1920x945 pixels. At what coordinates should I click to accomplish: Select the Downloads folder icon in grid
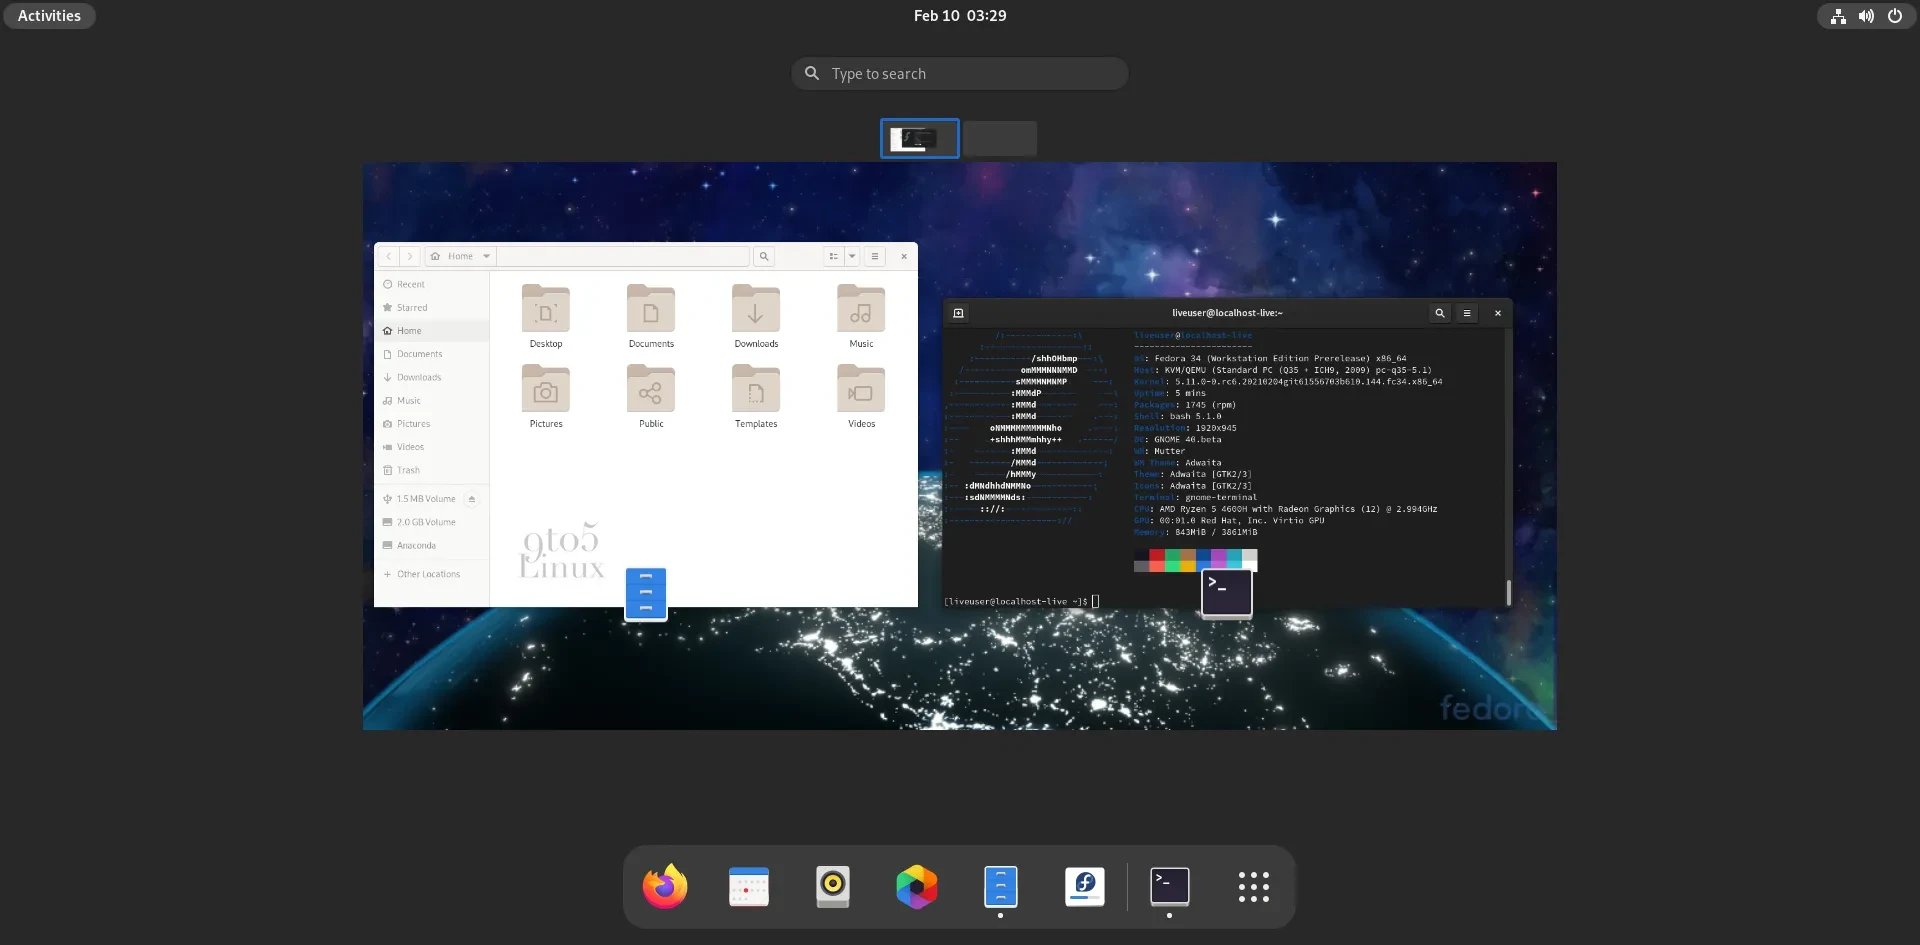(x=756, y=309)
